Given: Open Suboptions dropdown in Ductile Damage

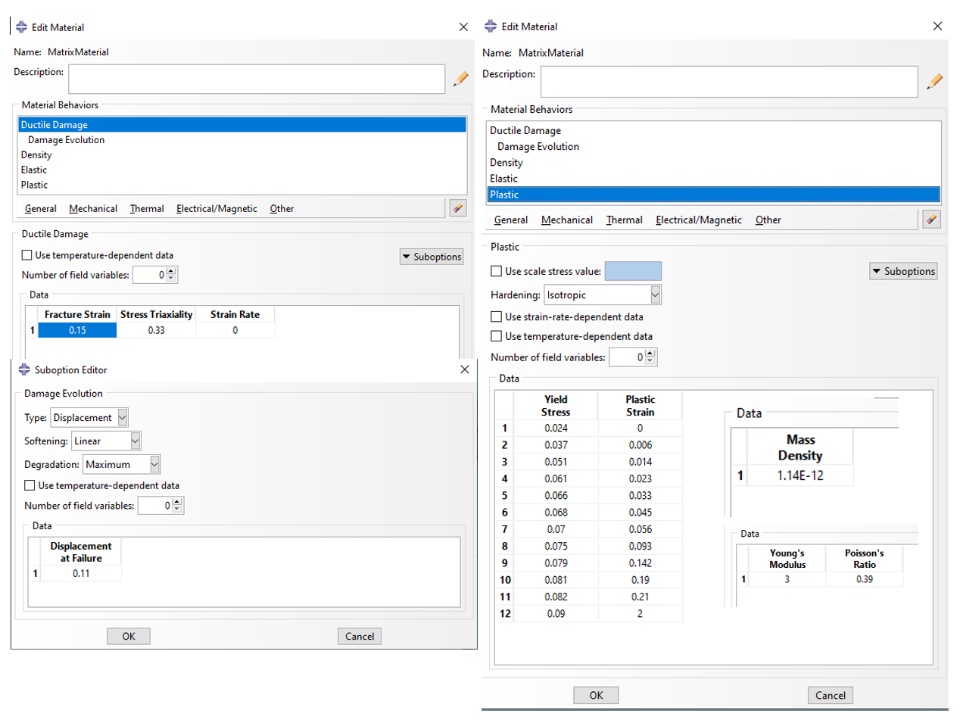Looking at the screenshot, I should tap(432, 257).
